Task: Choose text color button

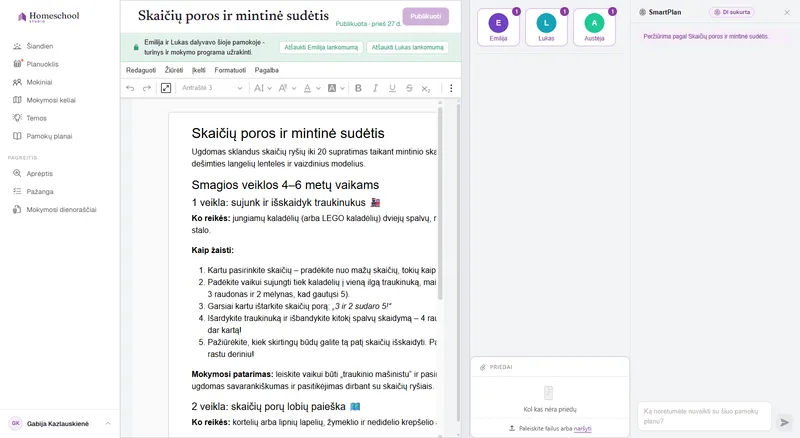Action: (x=307, y=88)
